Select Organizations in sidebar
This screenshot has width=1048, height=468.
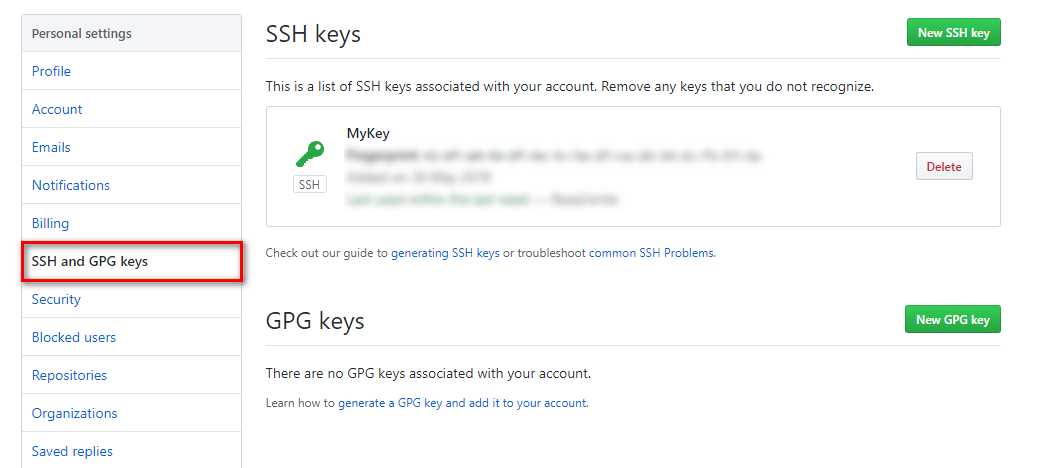click(x=74, y=413)
